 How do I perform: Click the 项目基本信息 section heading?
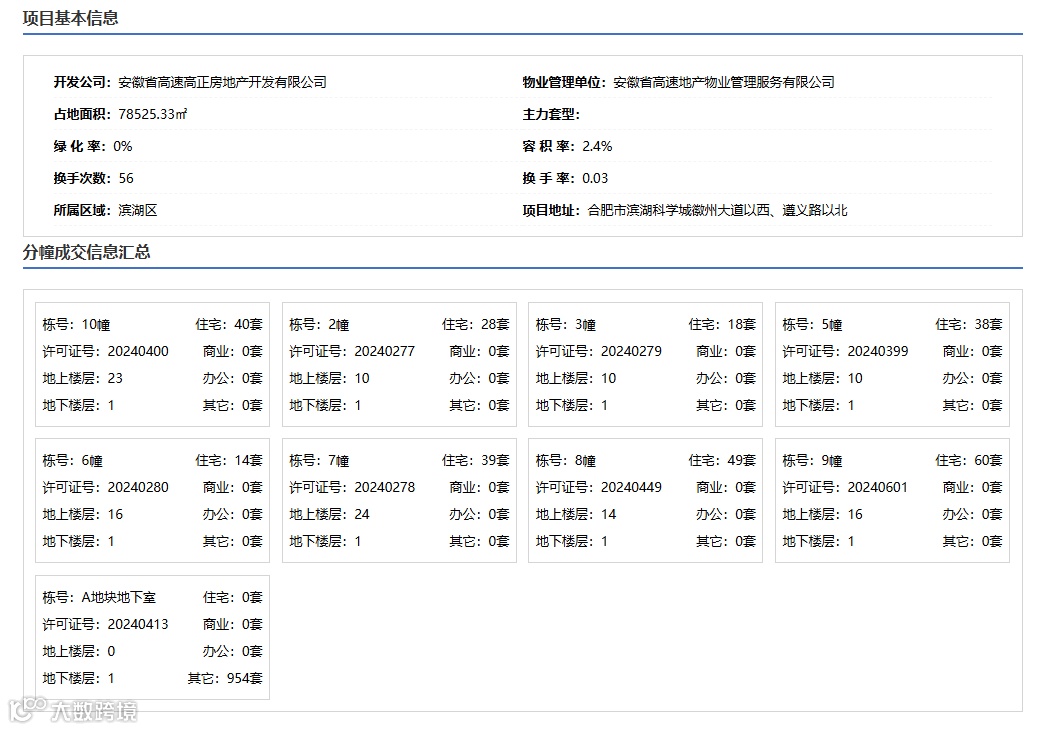[71, 18]
